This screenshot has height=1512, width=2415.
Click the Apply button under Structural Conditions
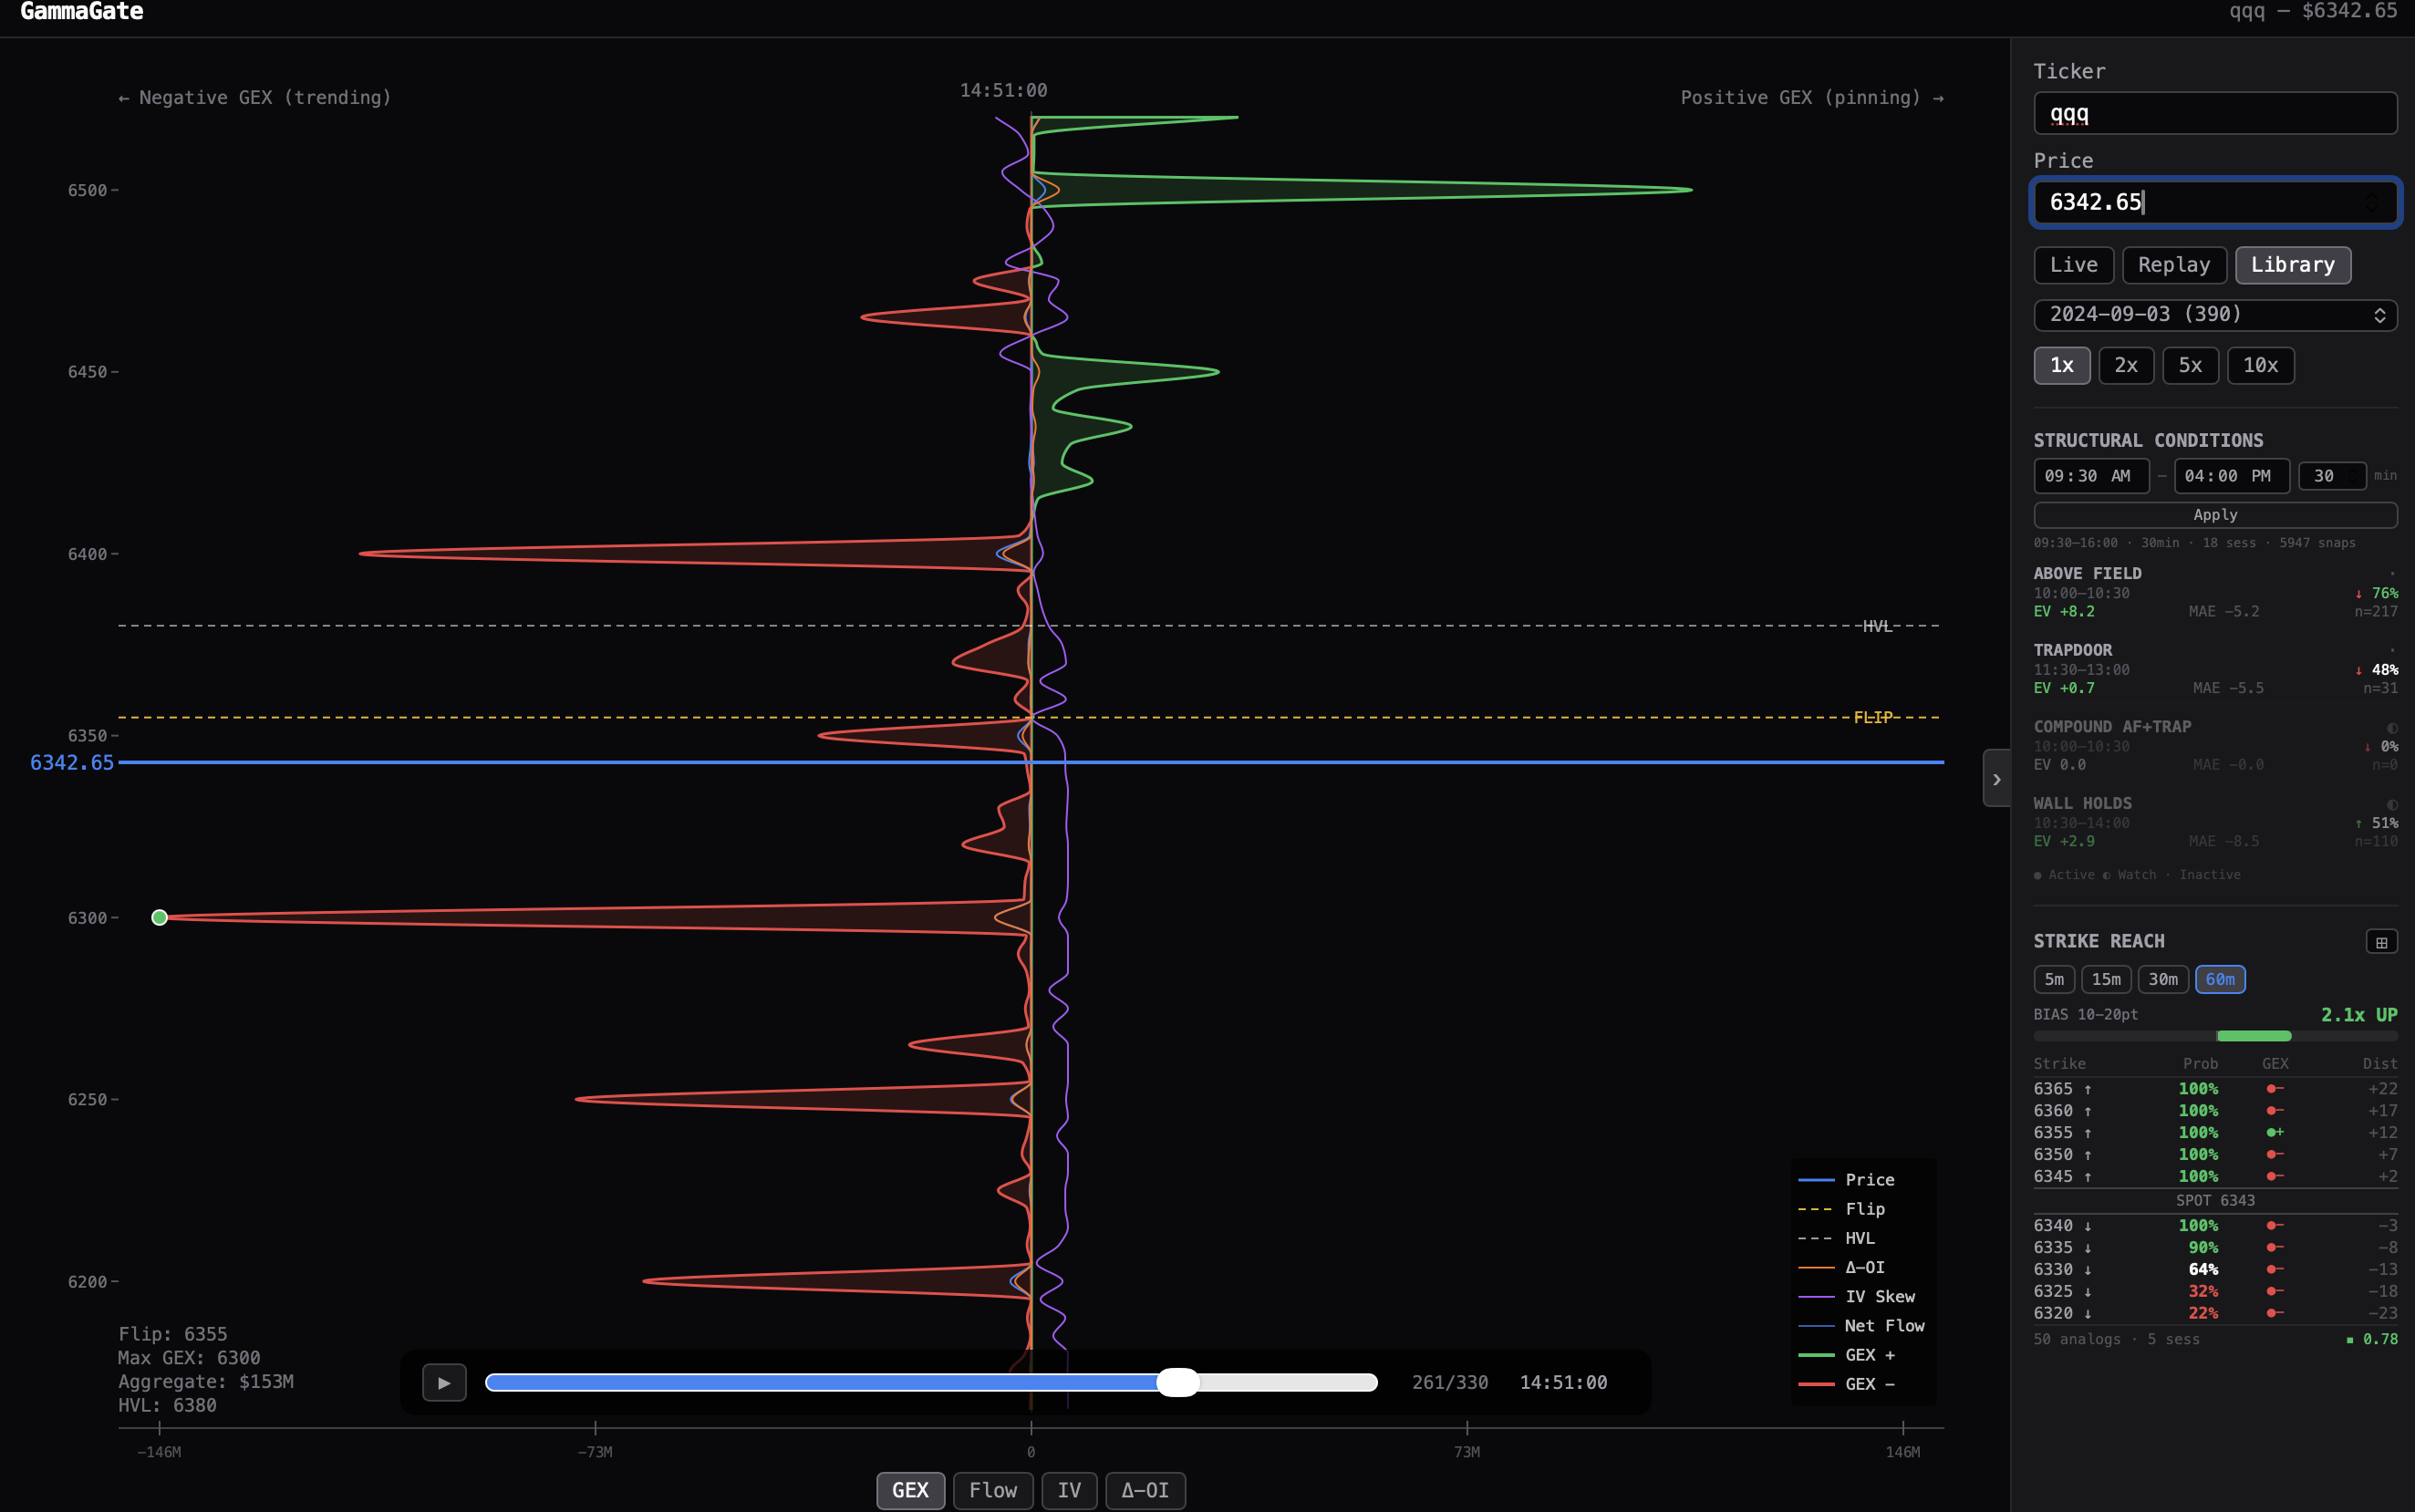[x=2215, y=514]
